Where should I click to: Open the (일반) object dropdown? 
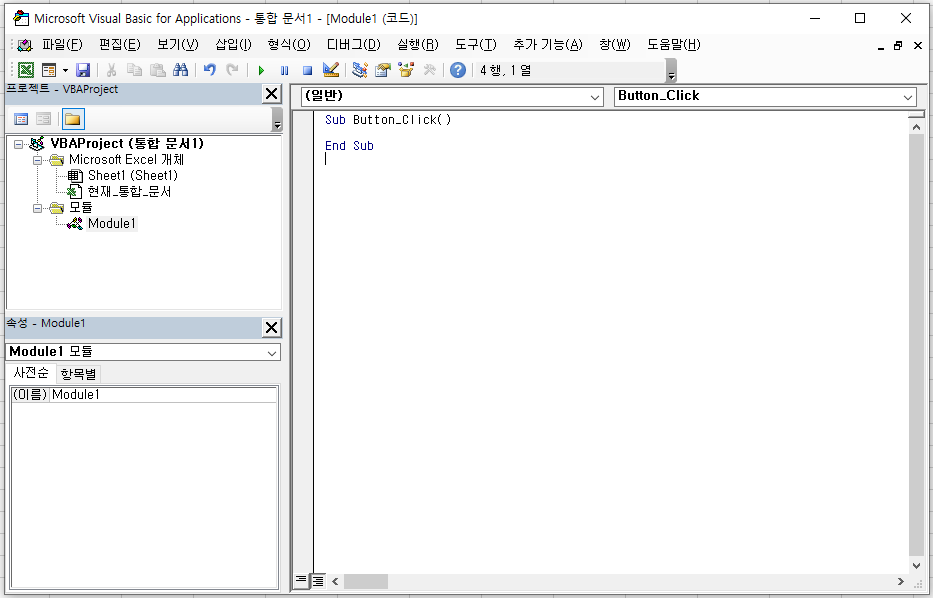point(594,97)
